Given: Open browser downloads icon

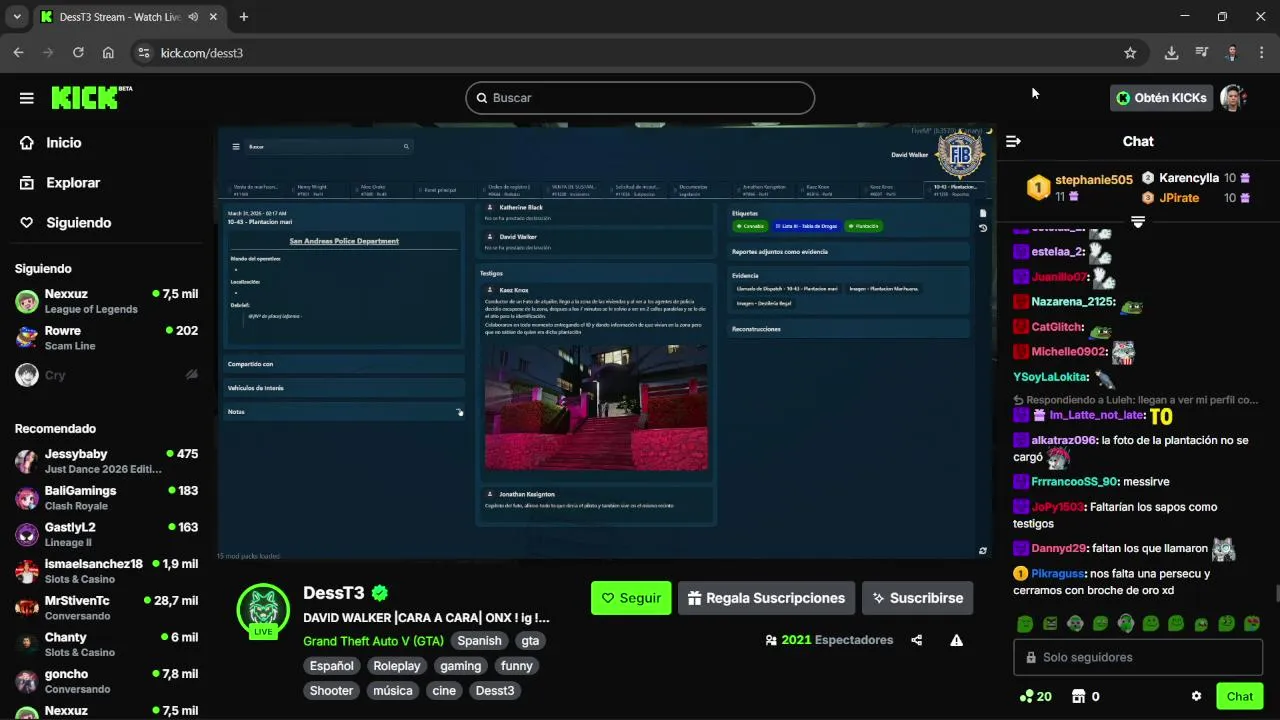Looking at the screenshot, I should click(1171, 53).
